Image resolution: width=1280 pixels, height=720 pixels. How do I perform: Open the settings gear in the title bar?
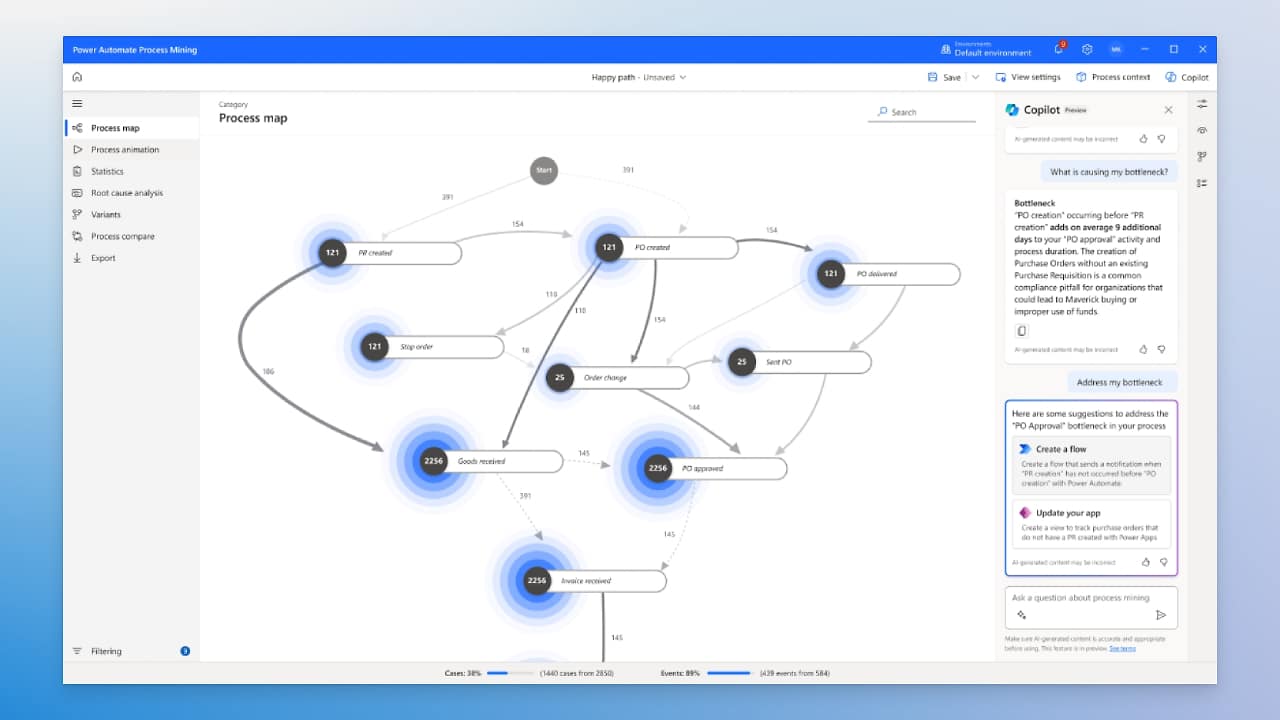pyautogui.click(x=1087, y=49)
